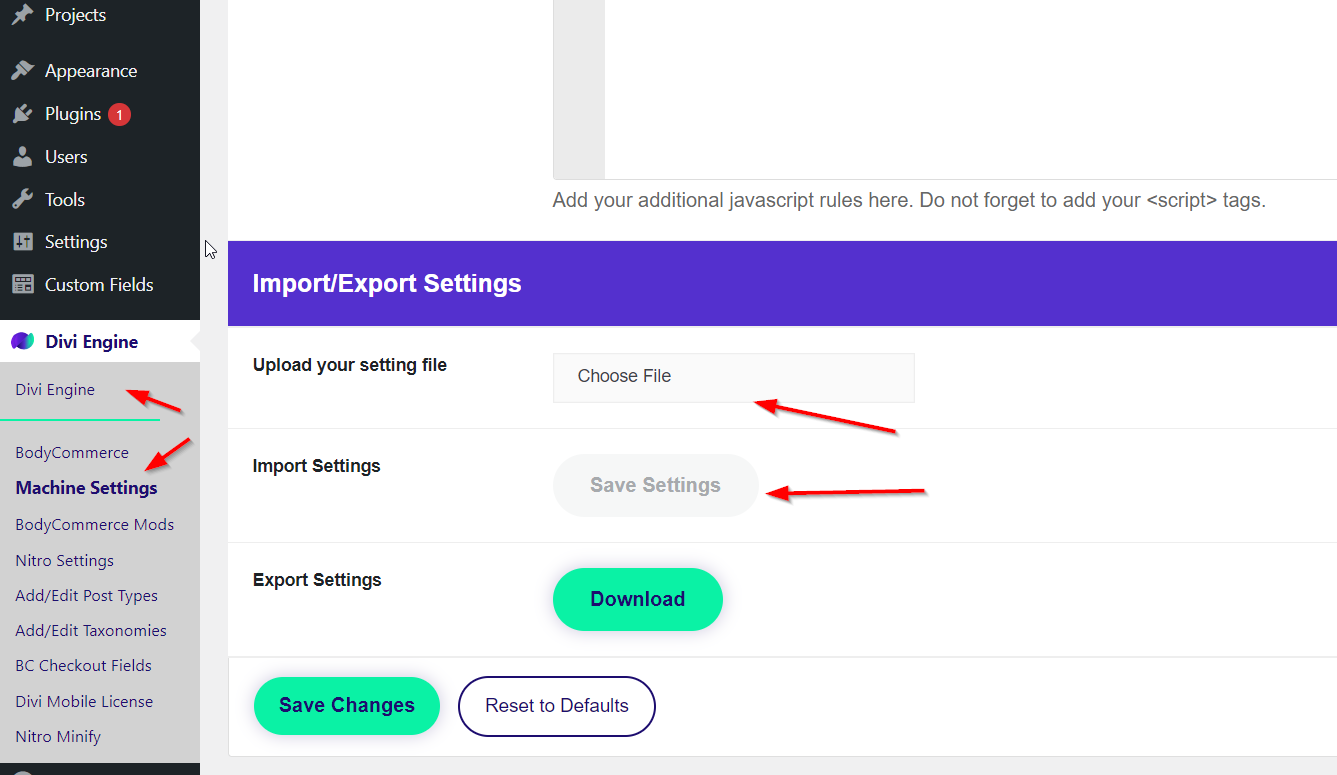Click the Divi Engine logo icon
This screenshot has width=1337, height=775.
click(22, 342)
